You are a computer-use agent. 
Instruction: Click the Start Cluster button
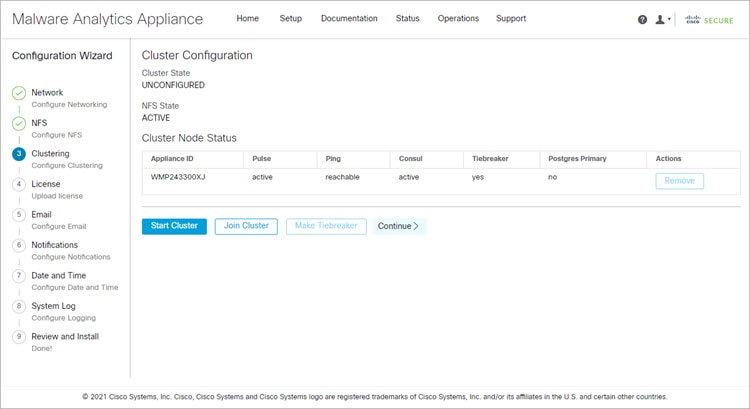174,226
